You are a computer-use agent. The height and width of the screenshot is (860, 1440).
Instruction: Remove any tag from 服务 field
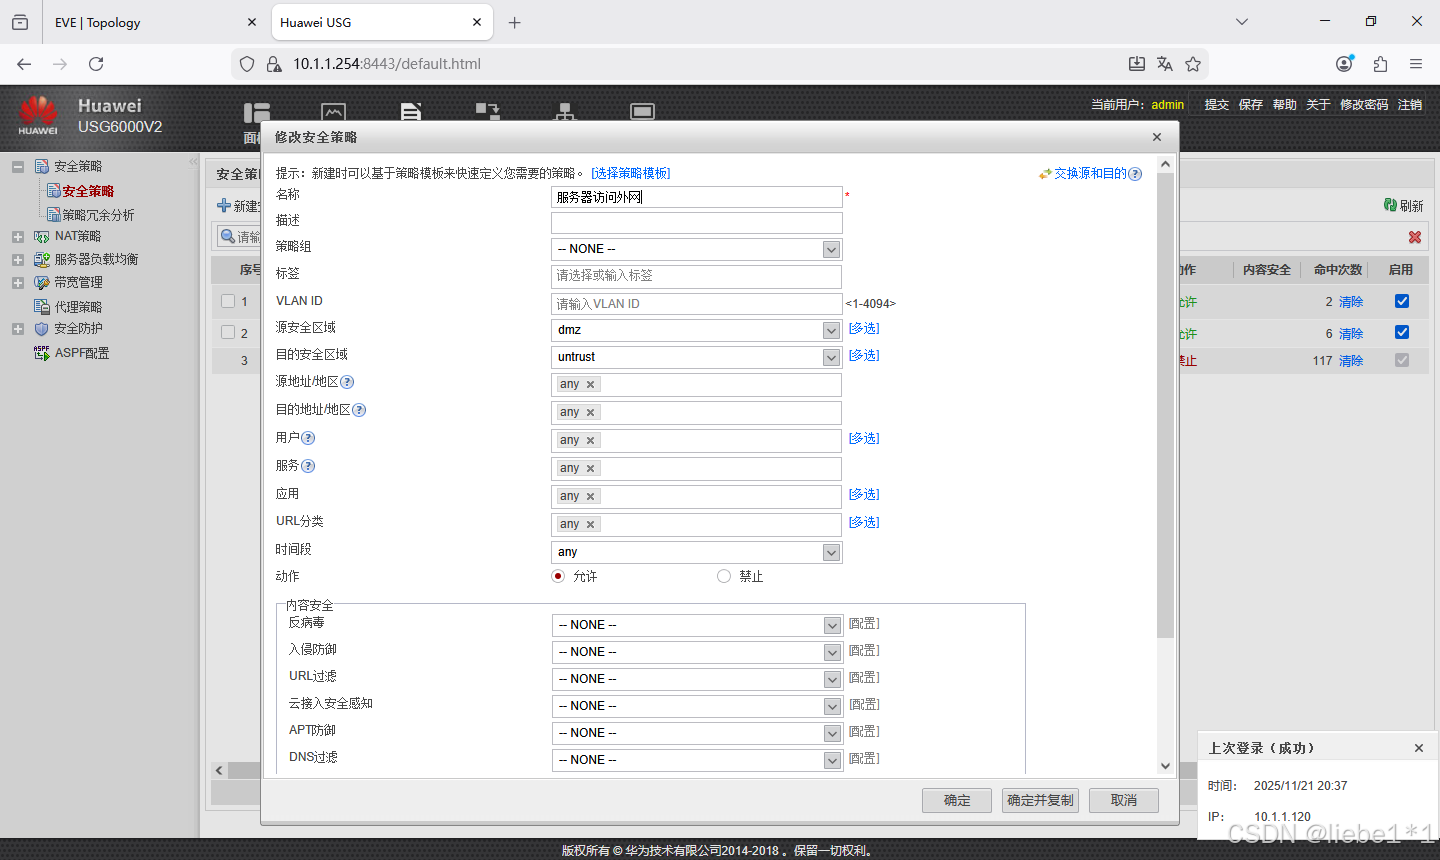coord(591,469)
